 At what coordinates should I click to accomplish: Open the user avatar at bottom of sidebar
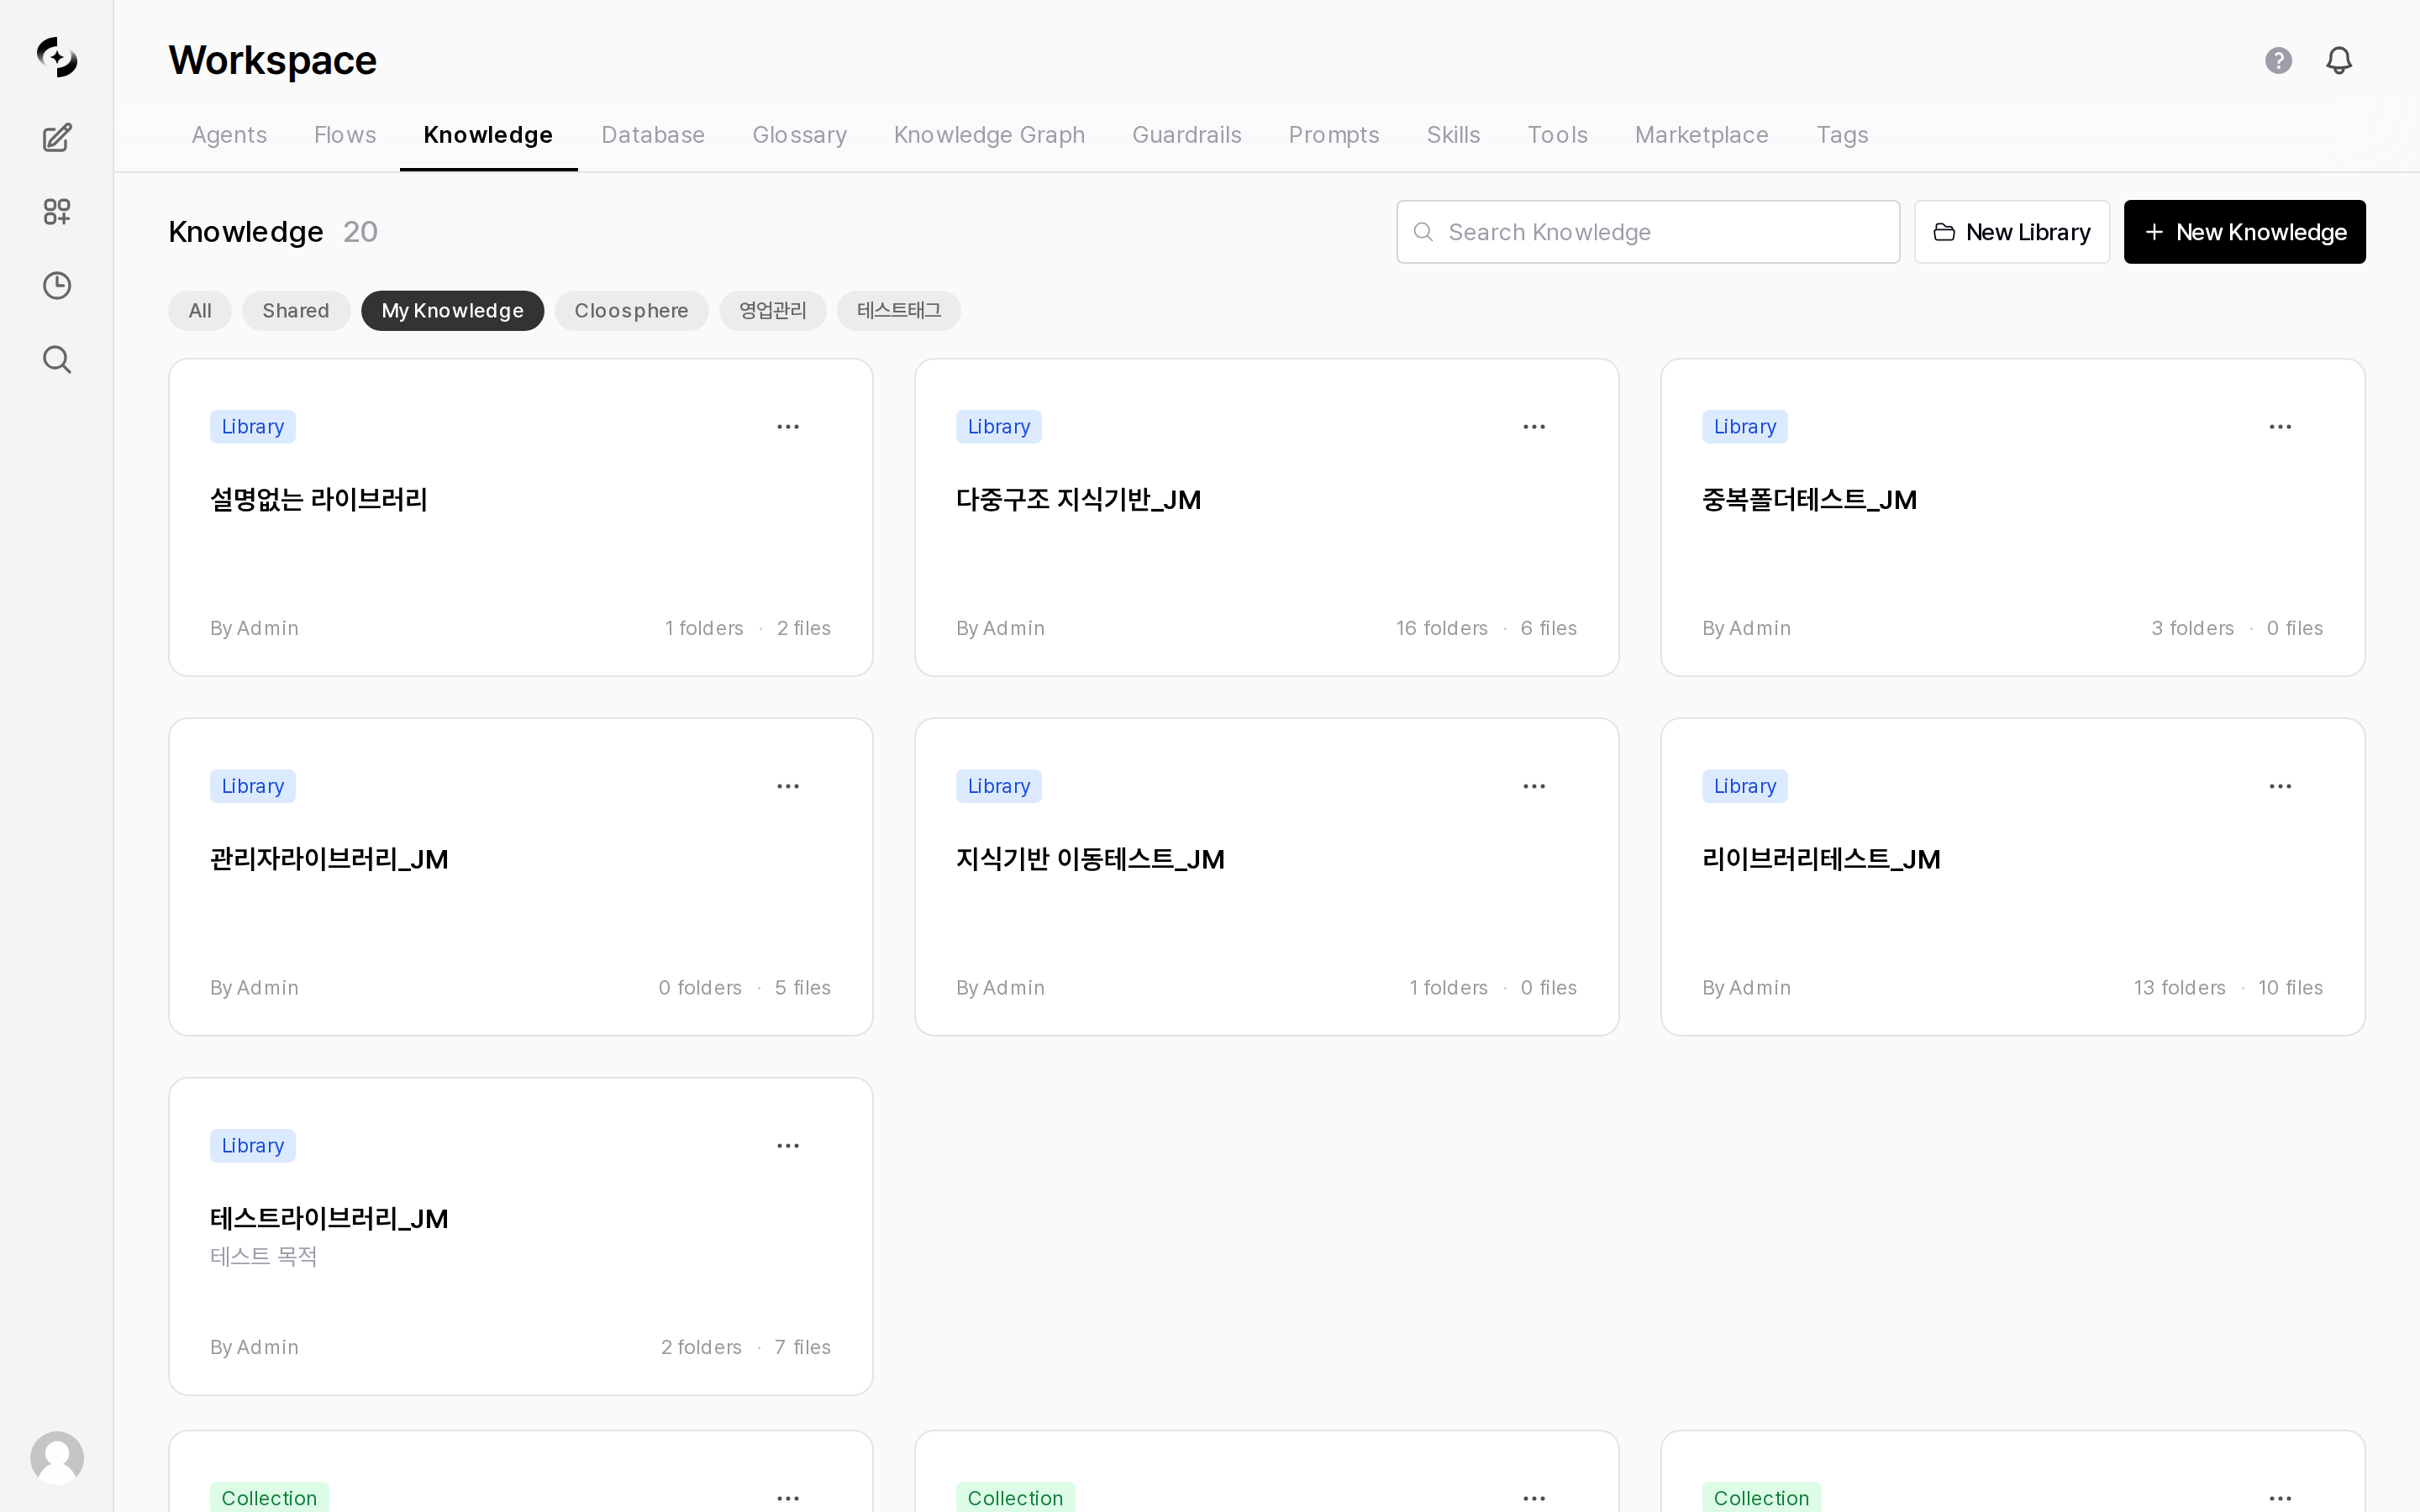(x=57, y=1457)
